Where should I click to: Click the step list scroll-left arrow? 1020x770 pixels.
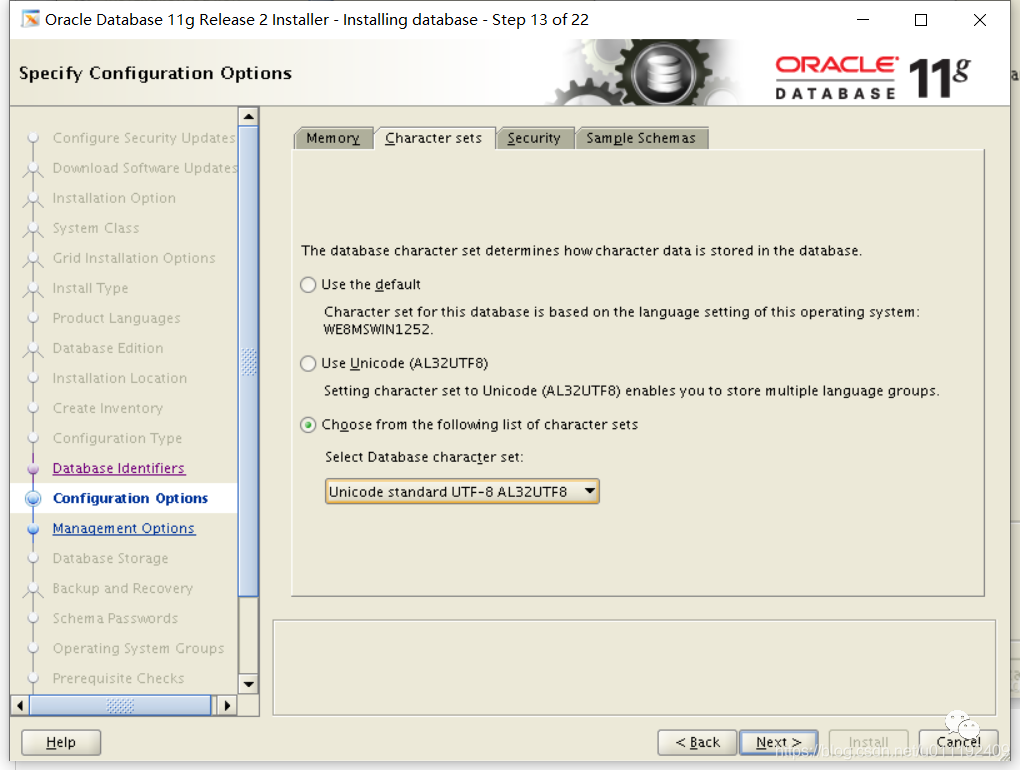(x=20, y=705)
